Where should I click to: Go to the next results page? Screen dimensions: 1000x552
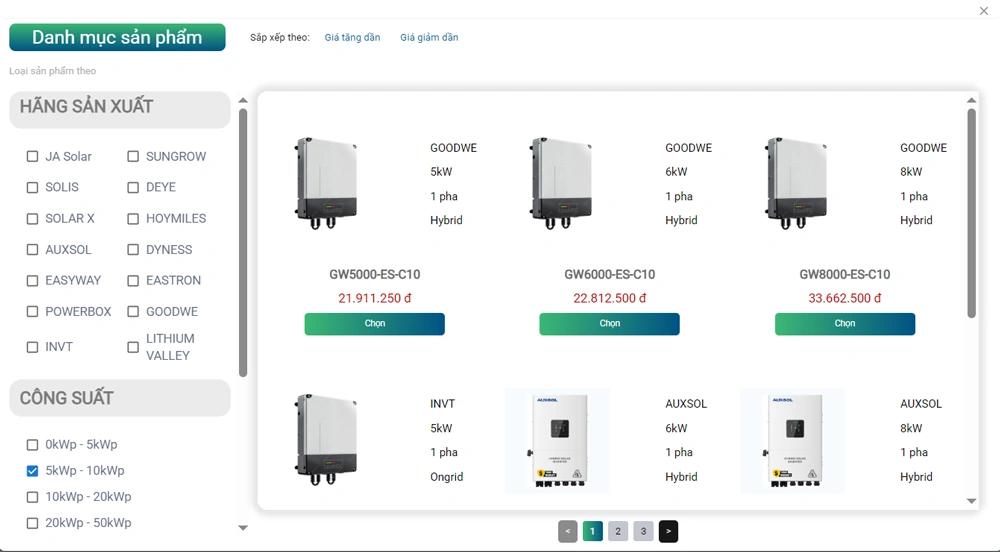tap(668, 532)
